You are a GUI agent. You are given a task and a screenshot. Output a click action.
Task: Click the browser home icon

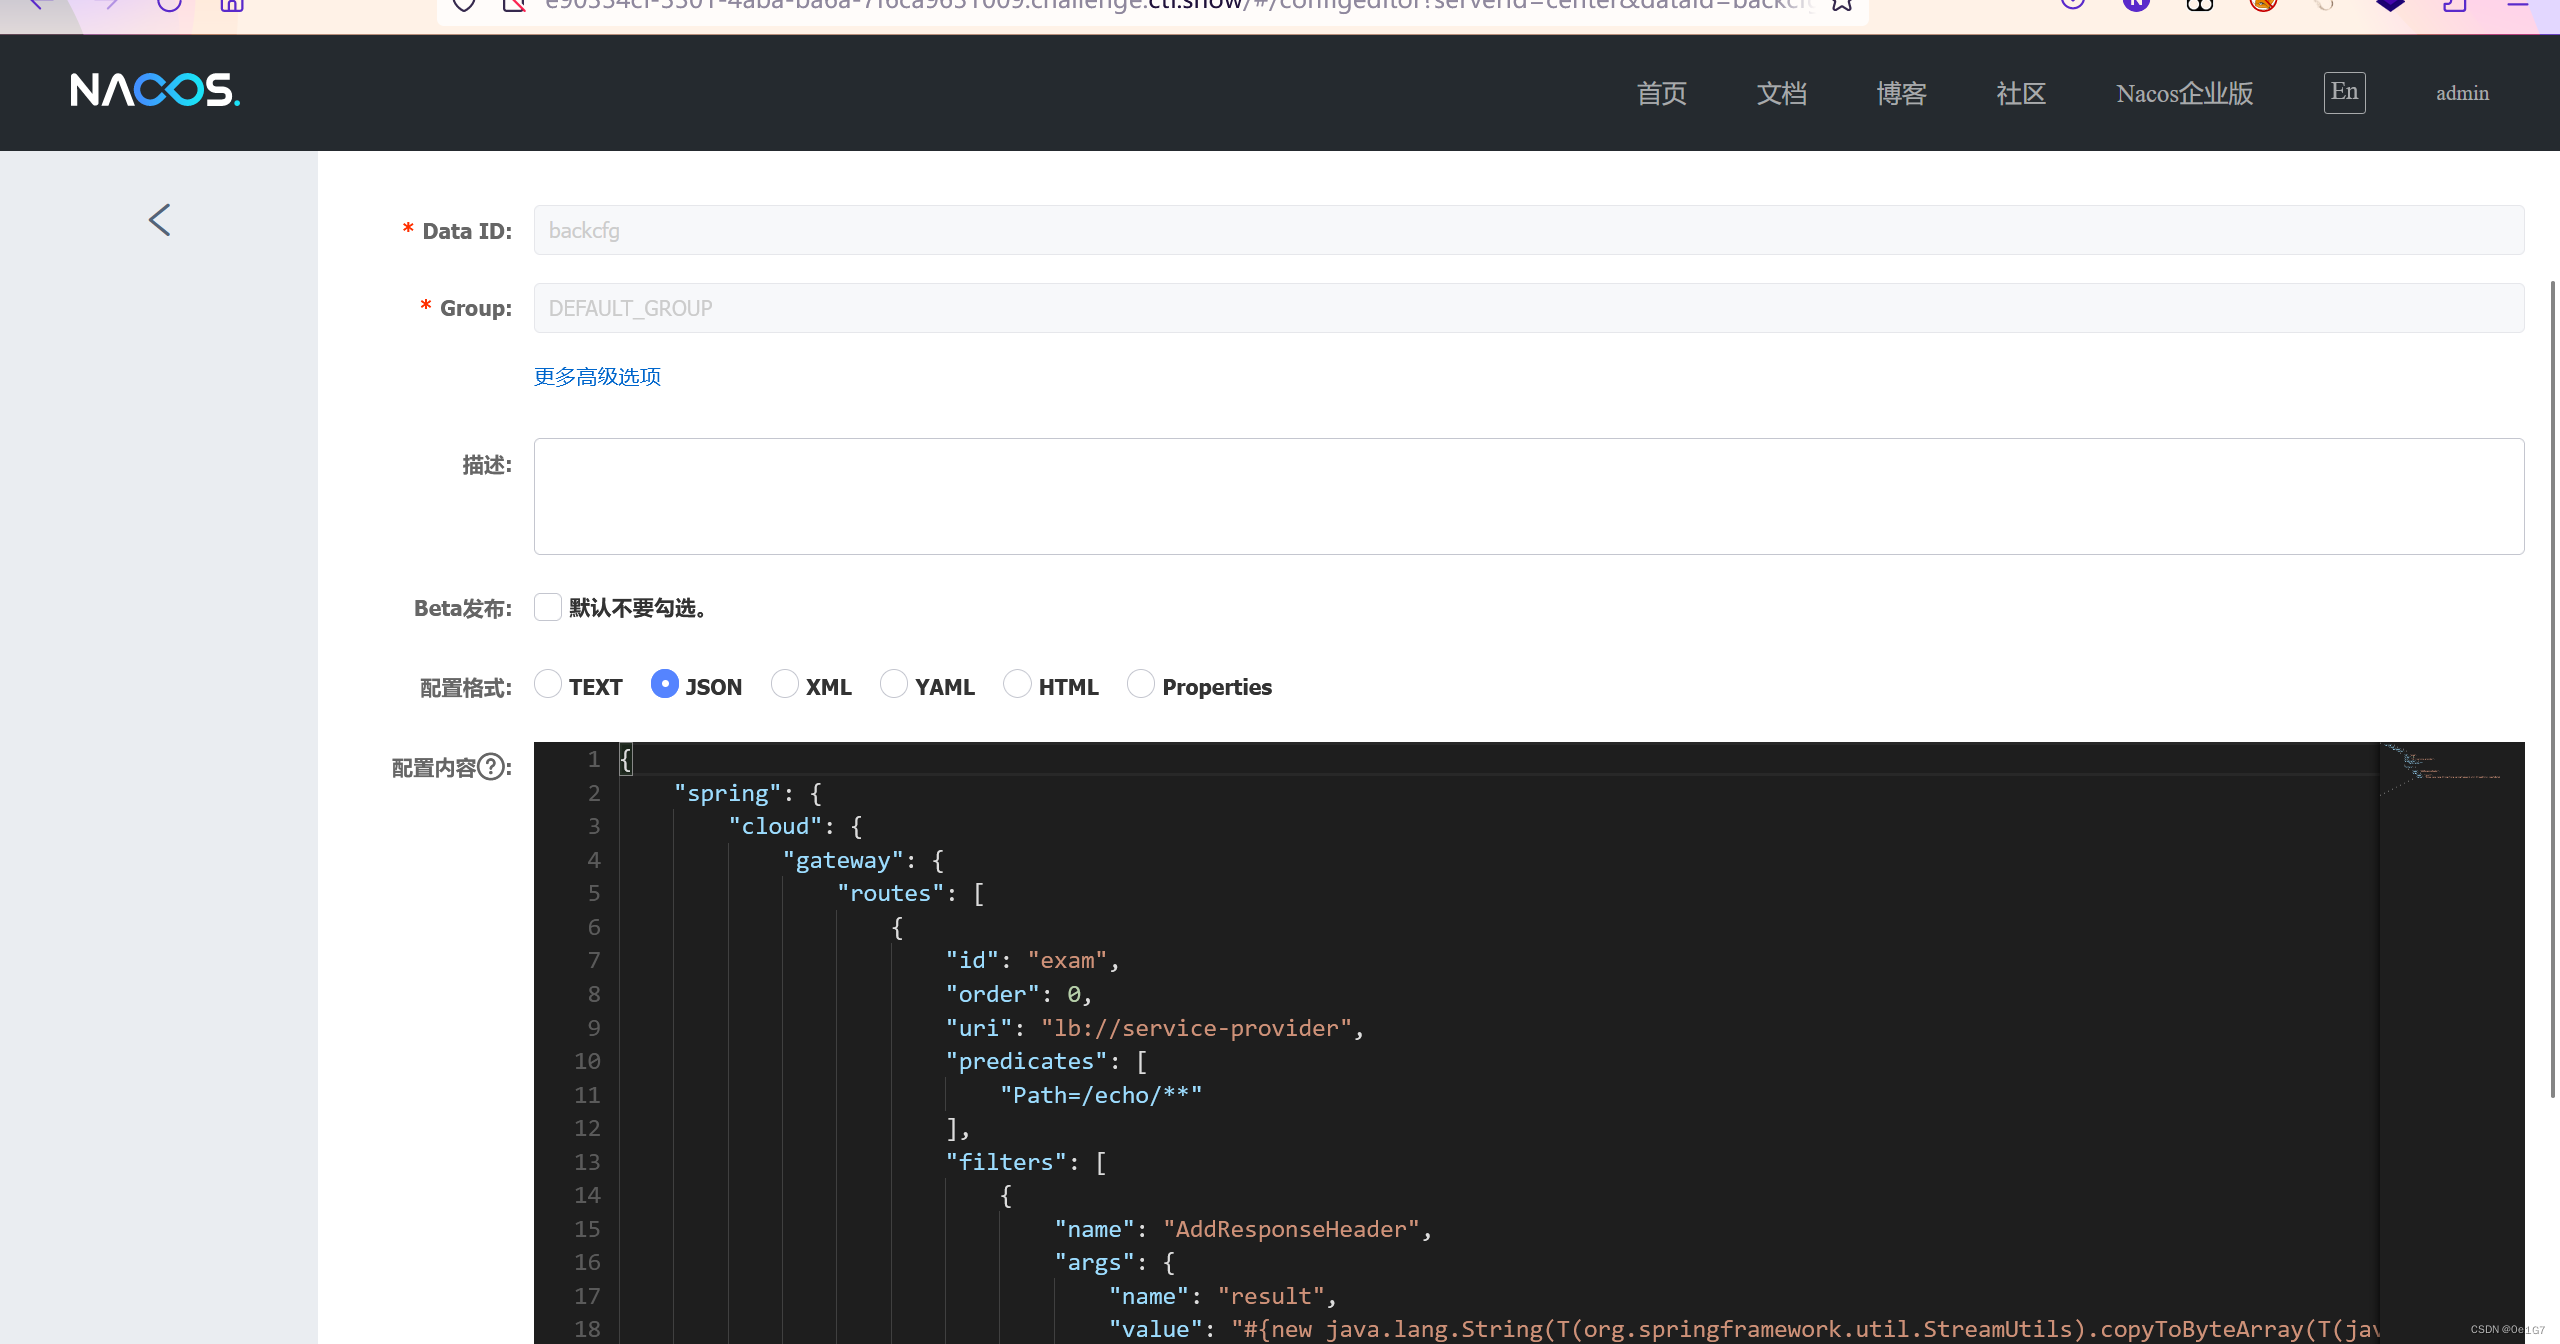click(232, 5)
